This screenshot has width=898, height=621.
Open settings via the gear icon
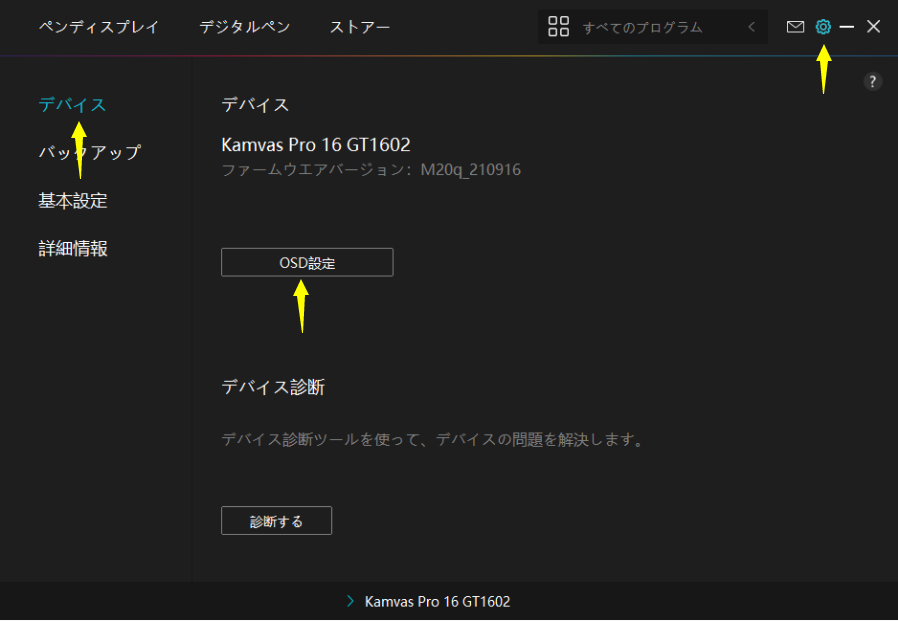pyautogui.click(x=823, y=27)
